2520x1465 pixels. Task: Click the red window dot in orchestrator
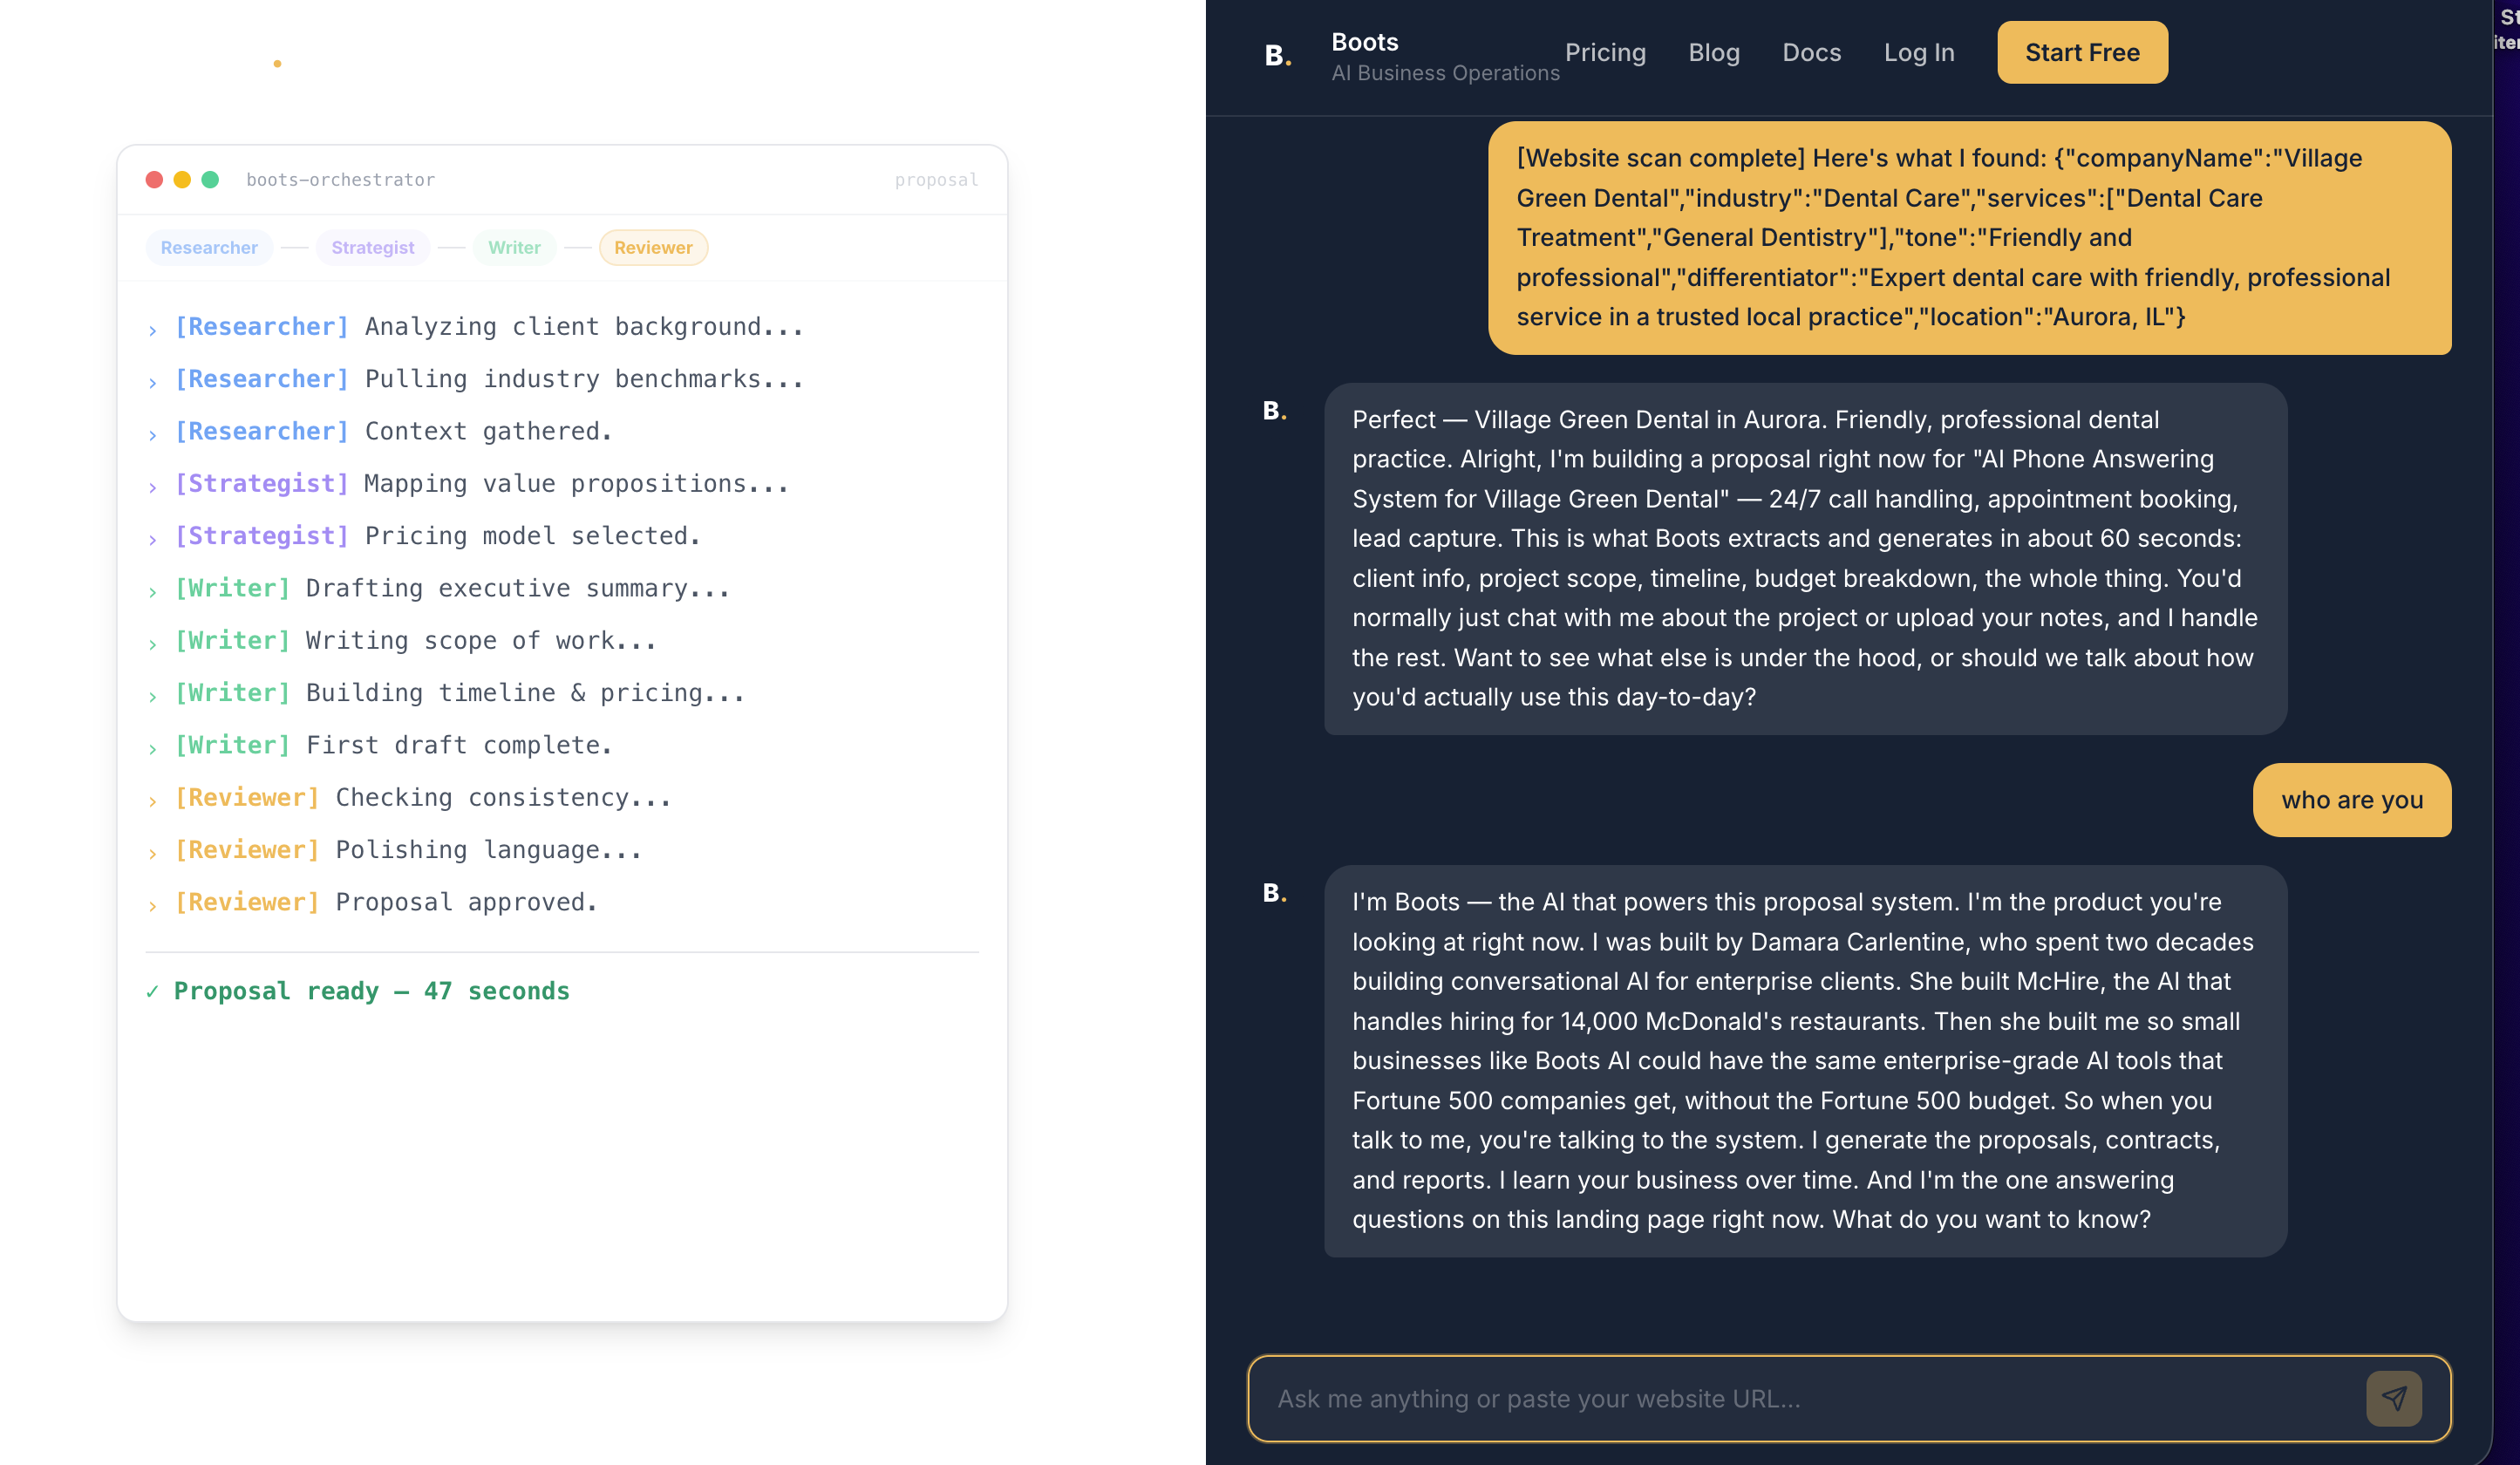(x=154, y=179)
